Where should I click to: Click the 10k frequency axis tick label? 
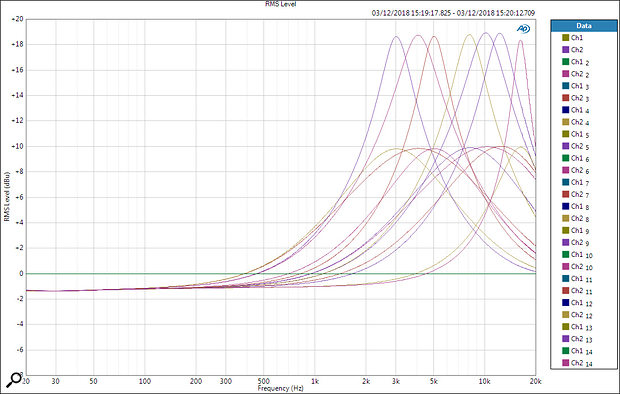(x=484, y=382)
